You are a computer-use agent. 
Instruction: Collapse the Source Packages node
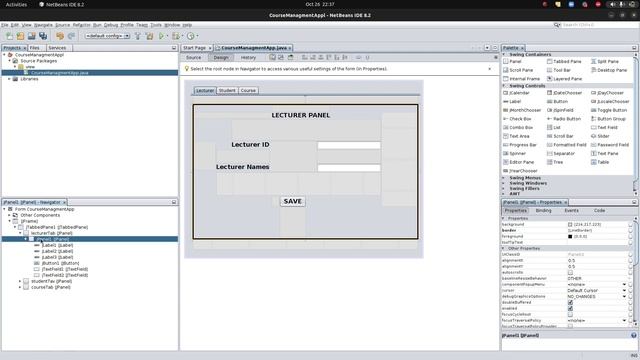tap(9, 61)
